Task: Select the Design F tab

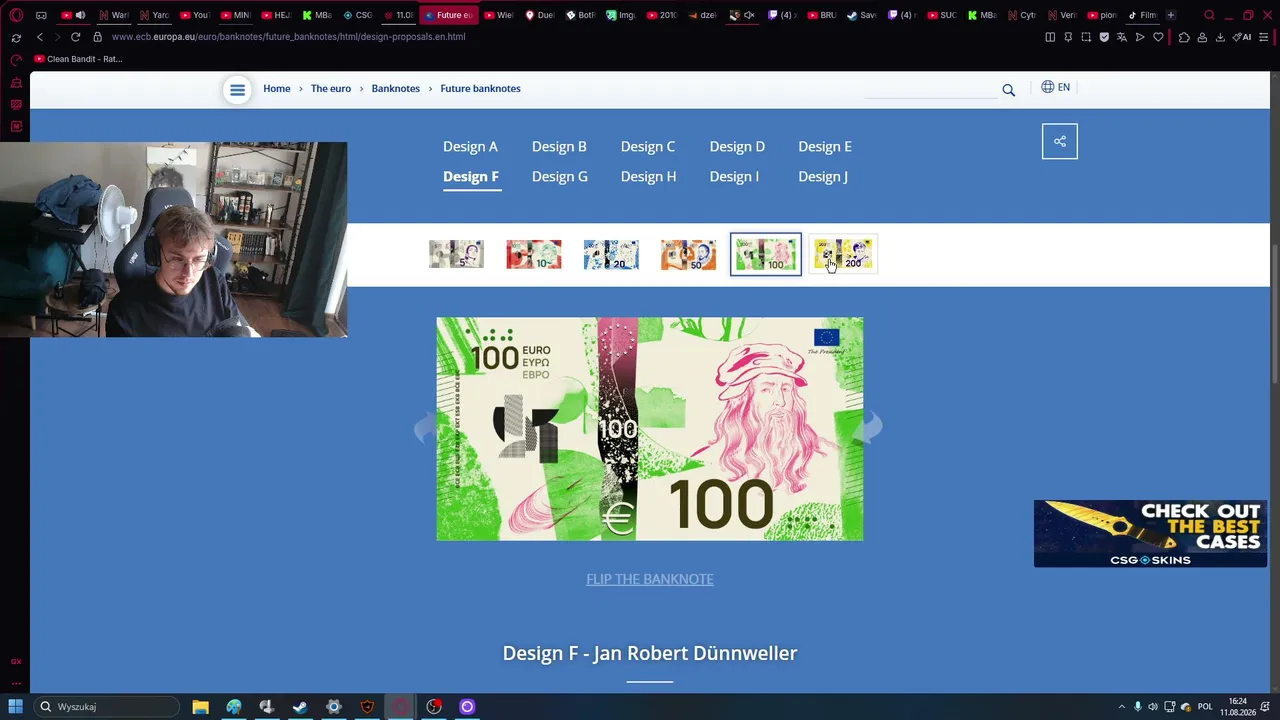Action: click(471, 176)
